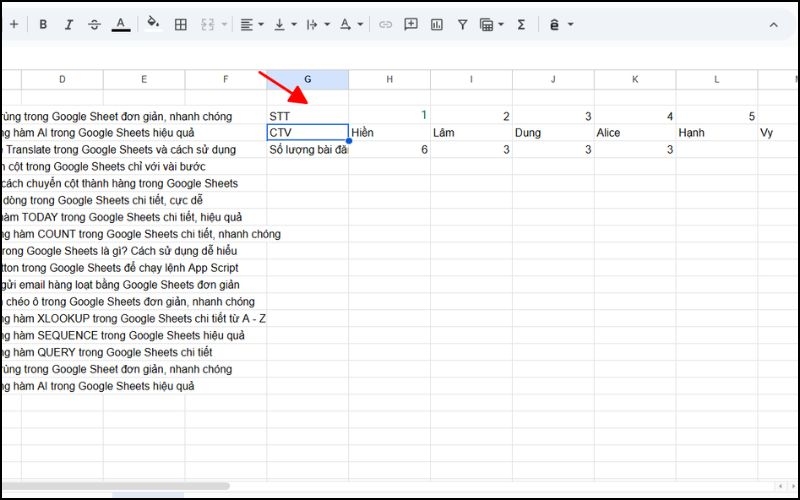Toggle strikethrough formatting
800x500 pixels.
point(94,25)
